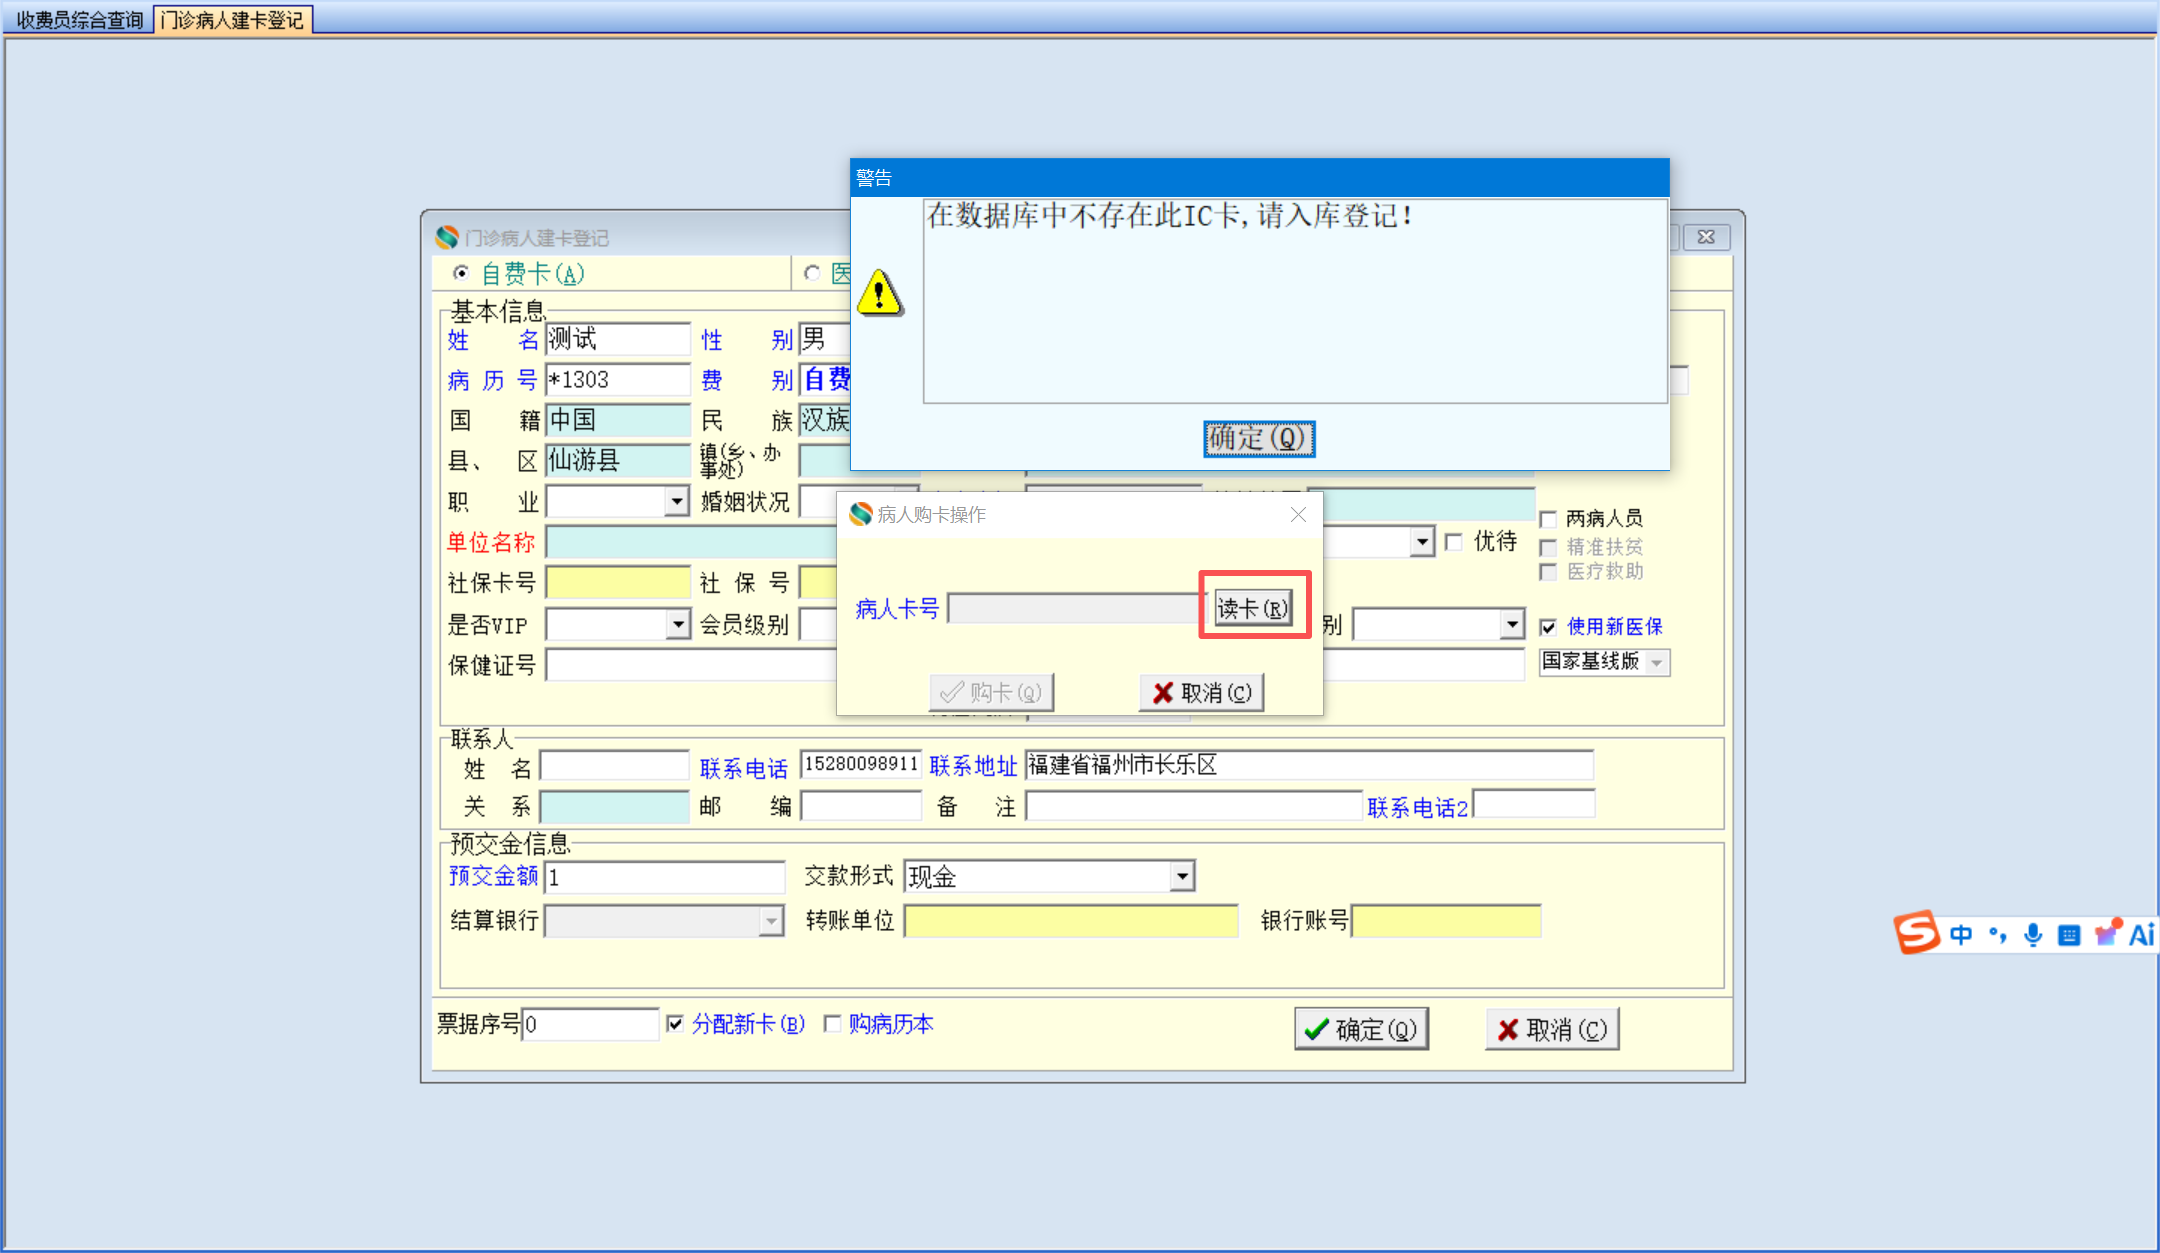Image resolution: width=2160 pixels, height=1253 pixels.
Task: Uncheck the 使用新医保 checkbox
Action: [1548, 627]
